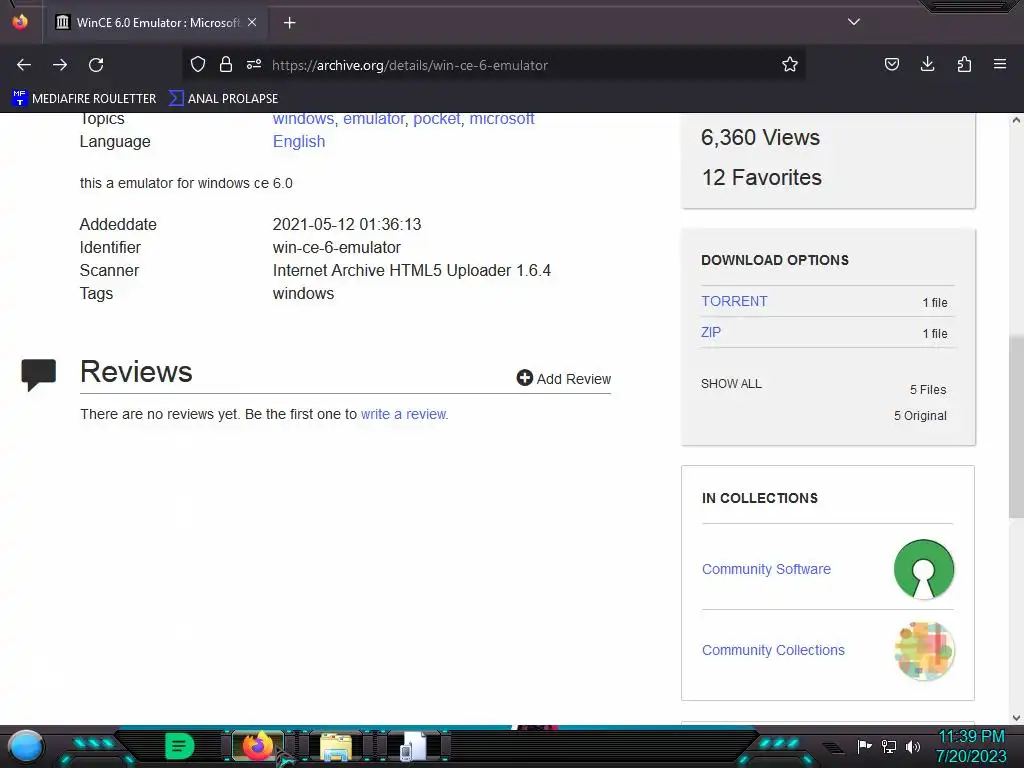The image size is (1024, 768).
Task: Open the site permissions icon in address bar
Action: (254, 64)
